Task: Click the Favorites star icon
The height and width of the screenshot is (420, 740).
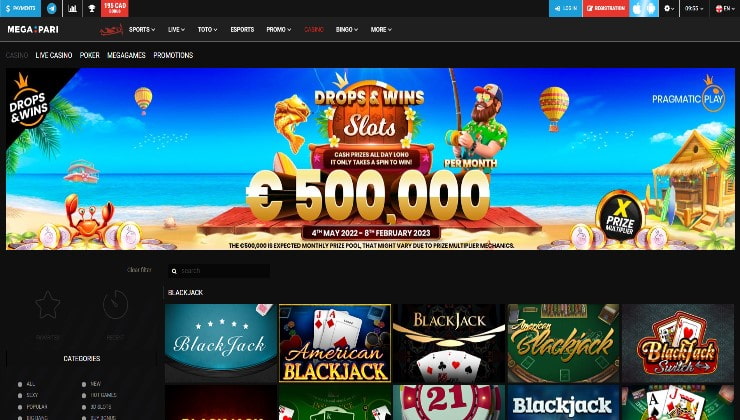Action: tap(48, 305)
